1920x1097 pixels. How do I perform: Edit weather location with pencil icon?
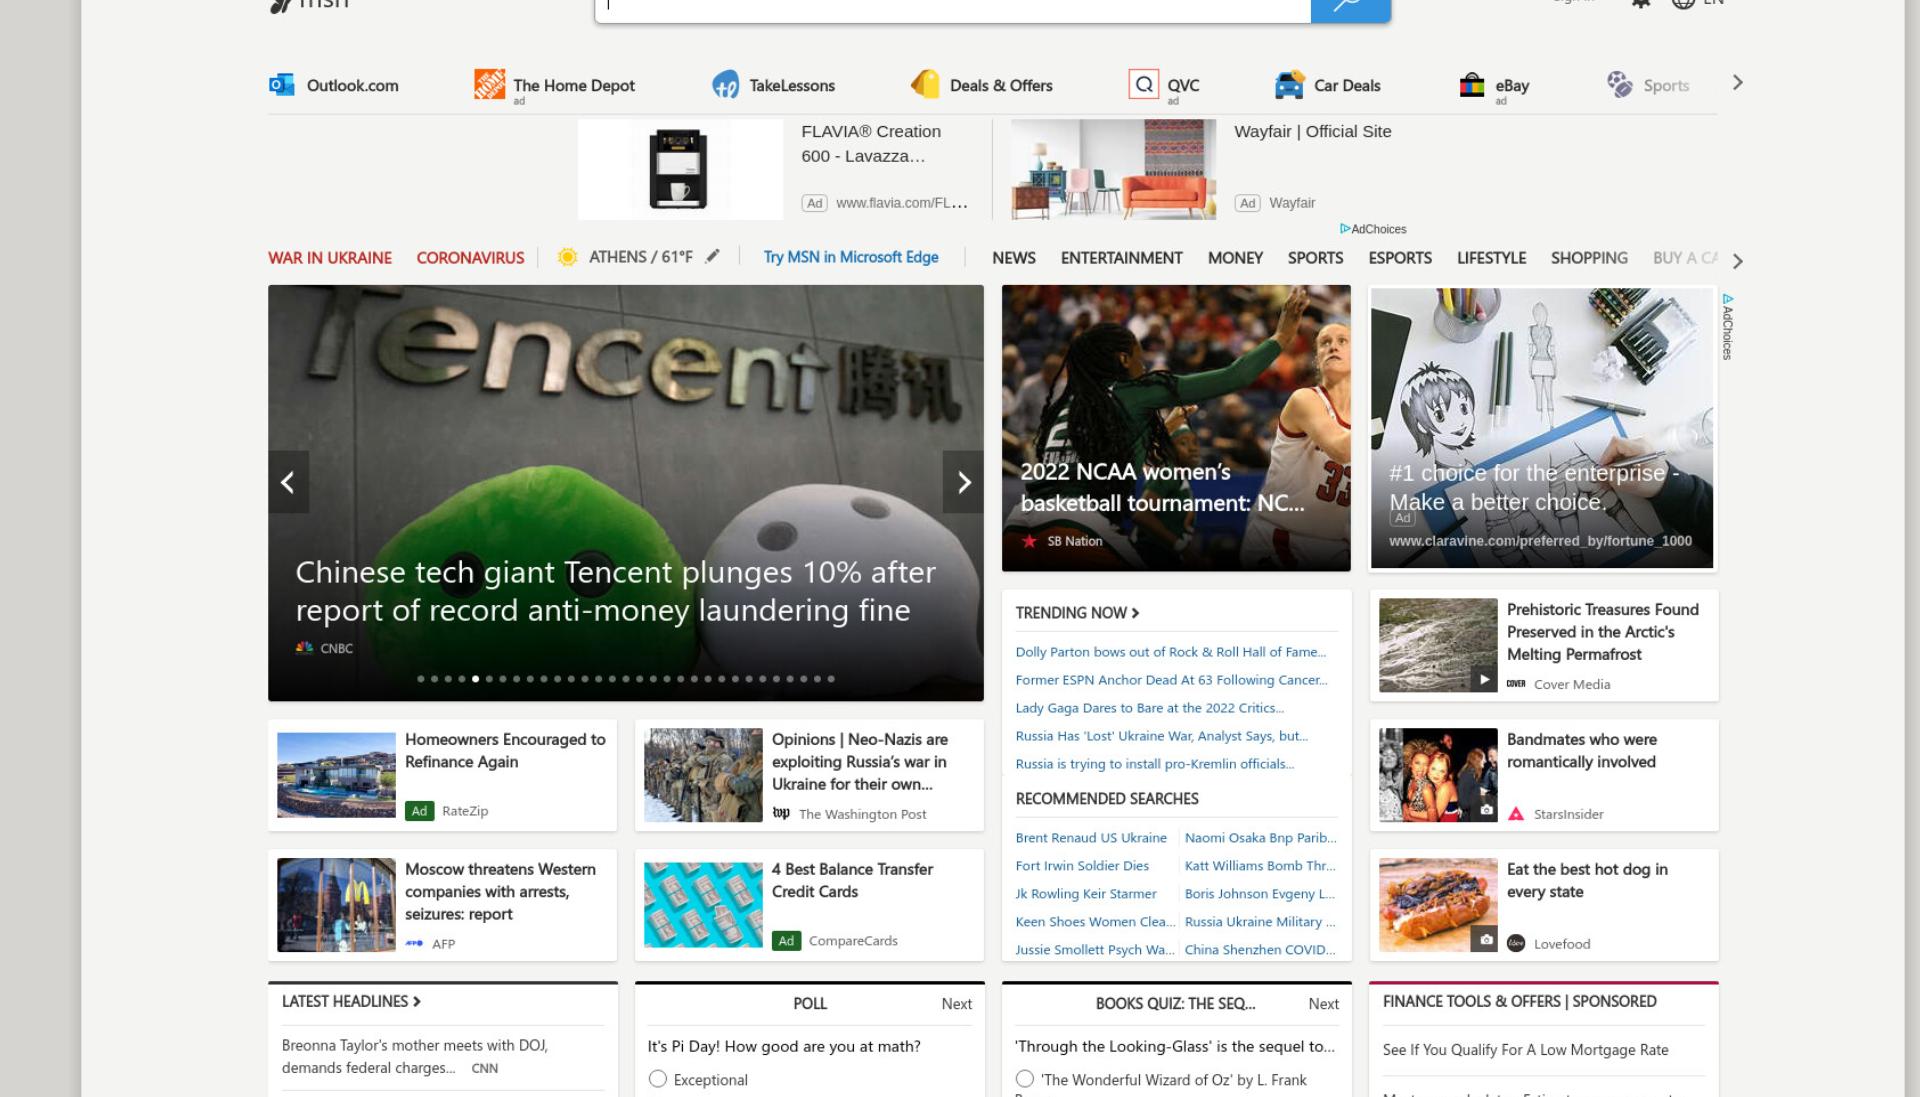pos(712,256)
